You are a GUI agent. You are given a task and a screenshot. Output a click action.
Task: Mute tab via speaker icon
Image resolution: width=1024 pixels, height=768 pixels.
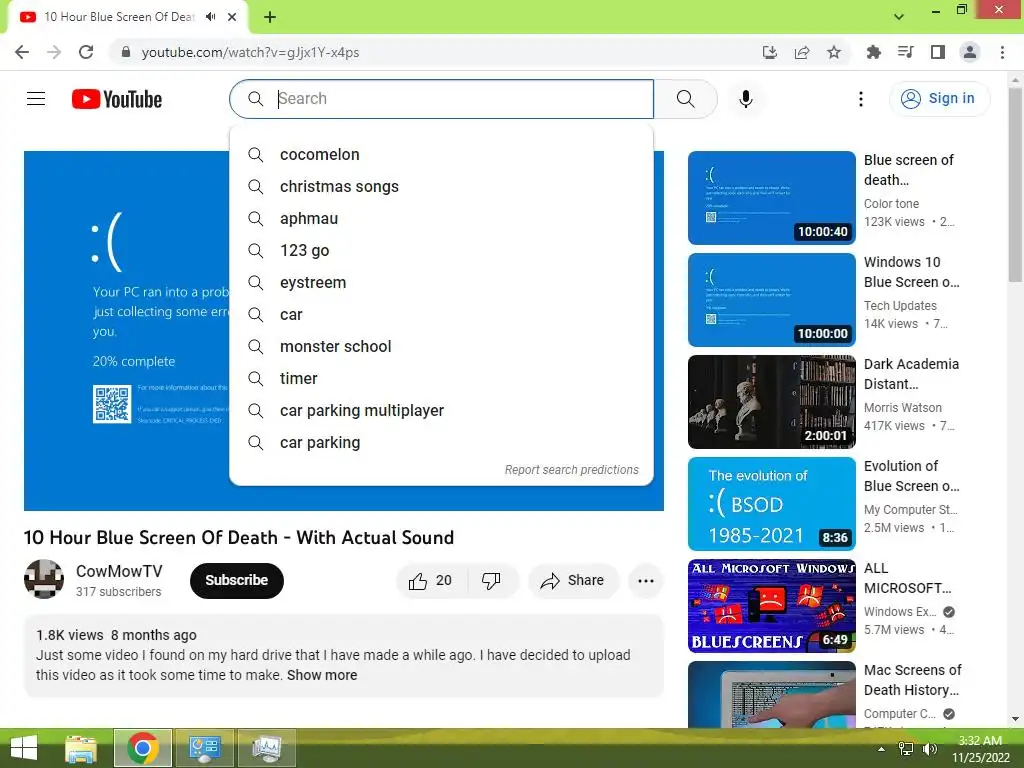(x=210, y=17)
